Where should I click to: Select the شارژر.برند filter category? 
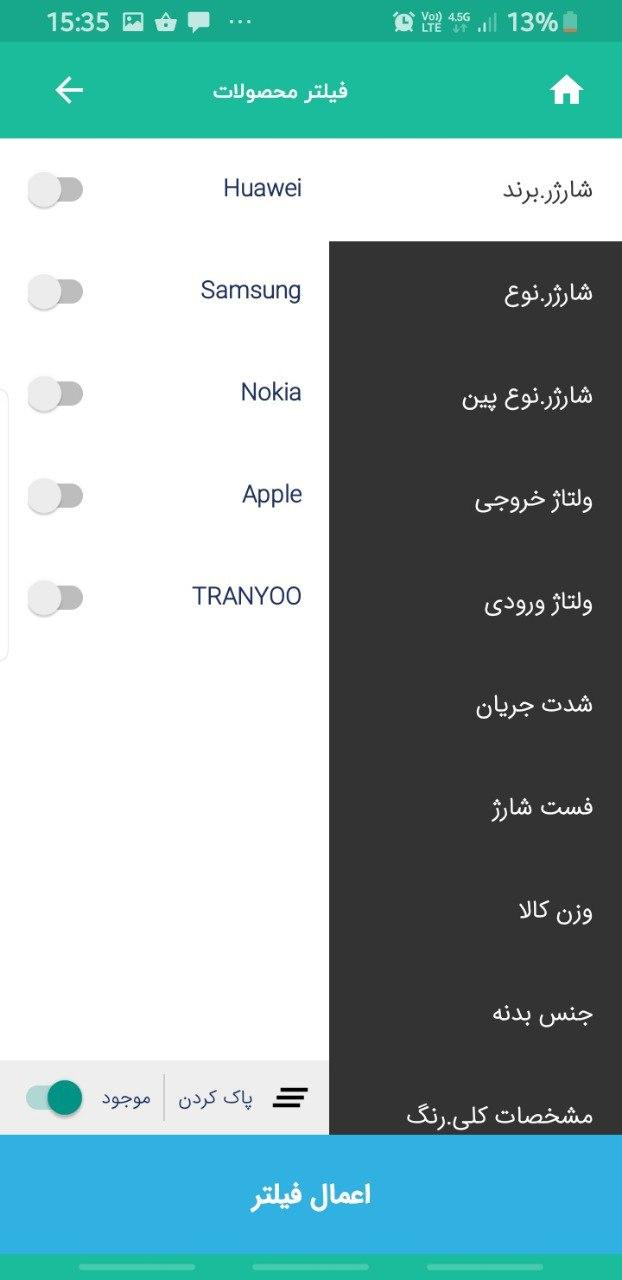[x=547, y=190]
